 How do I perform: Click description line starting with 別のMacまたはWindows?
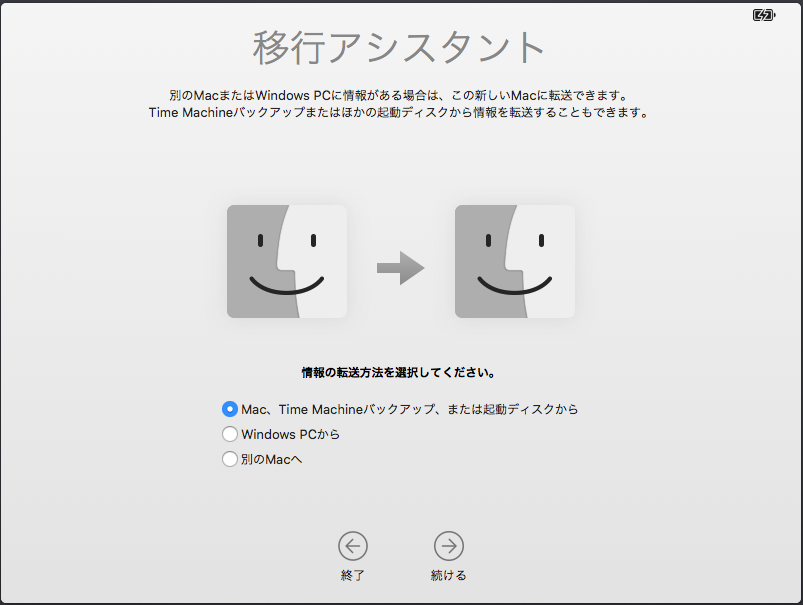tap(398, 95)
